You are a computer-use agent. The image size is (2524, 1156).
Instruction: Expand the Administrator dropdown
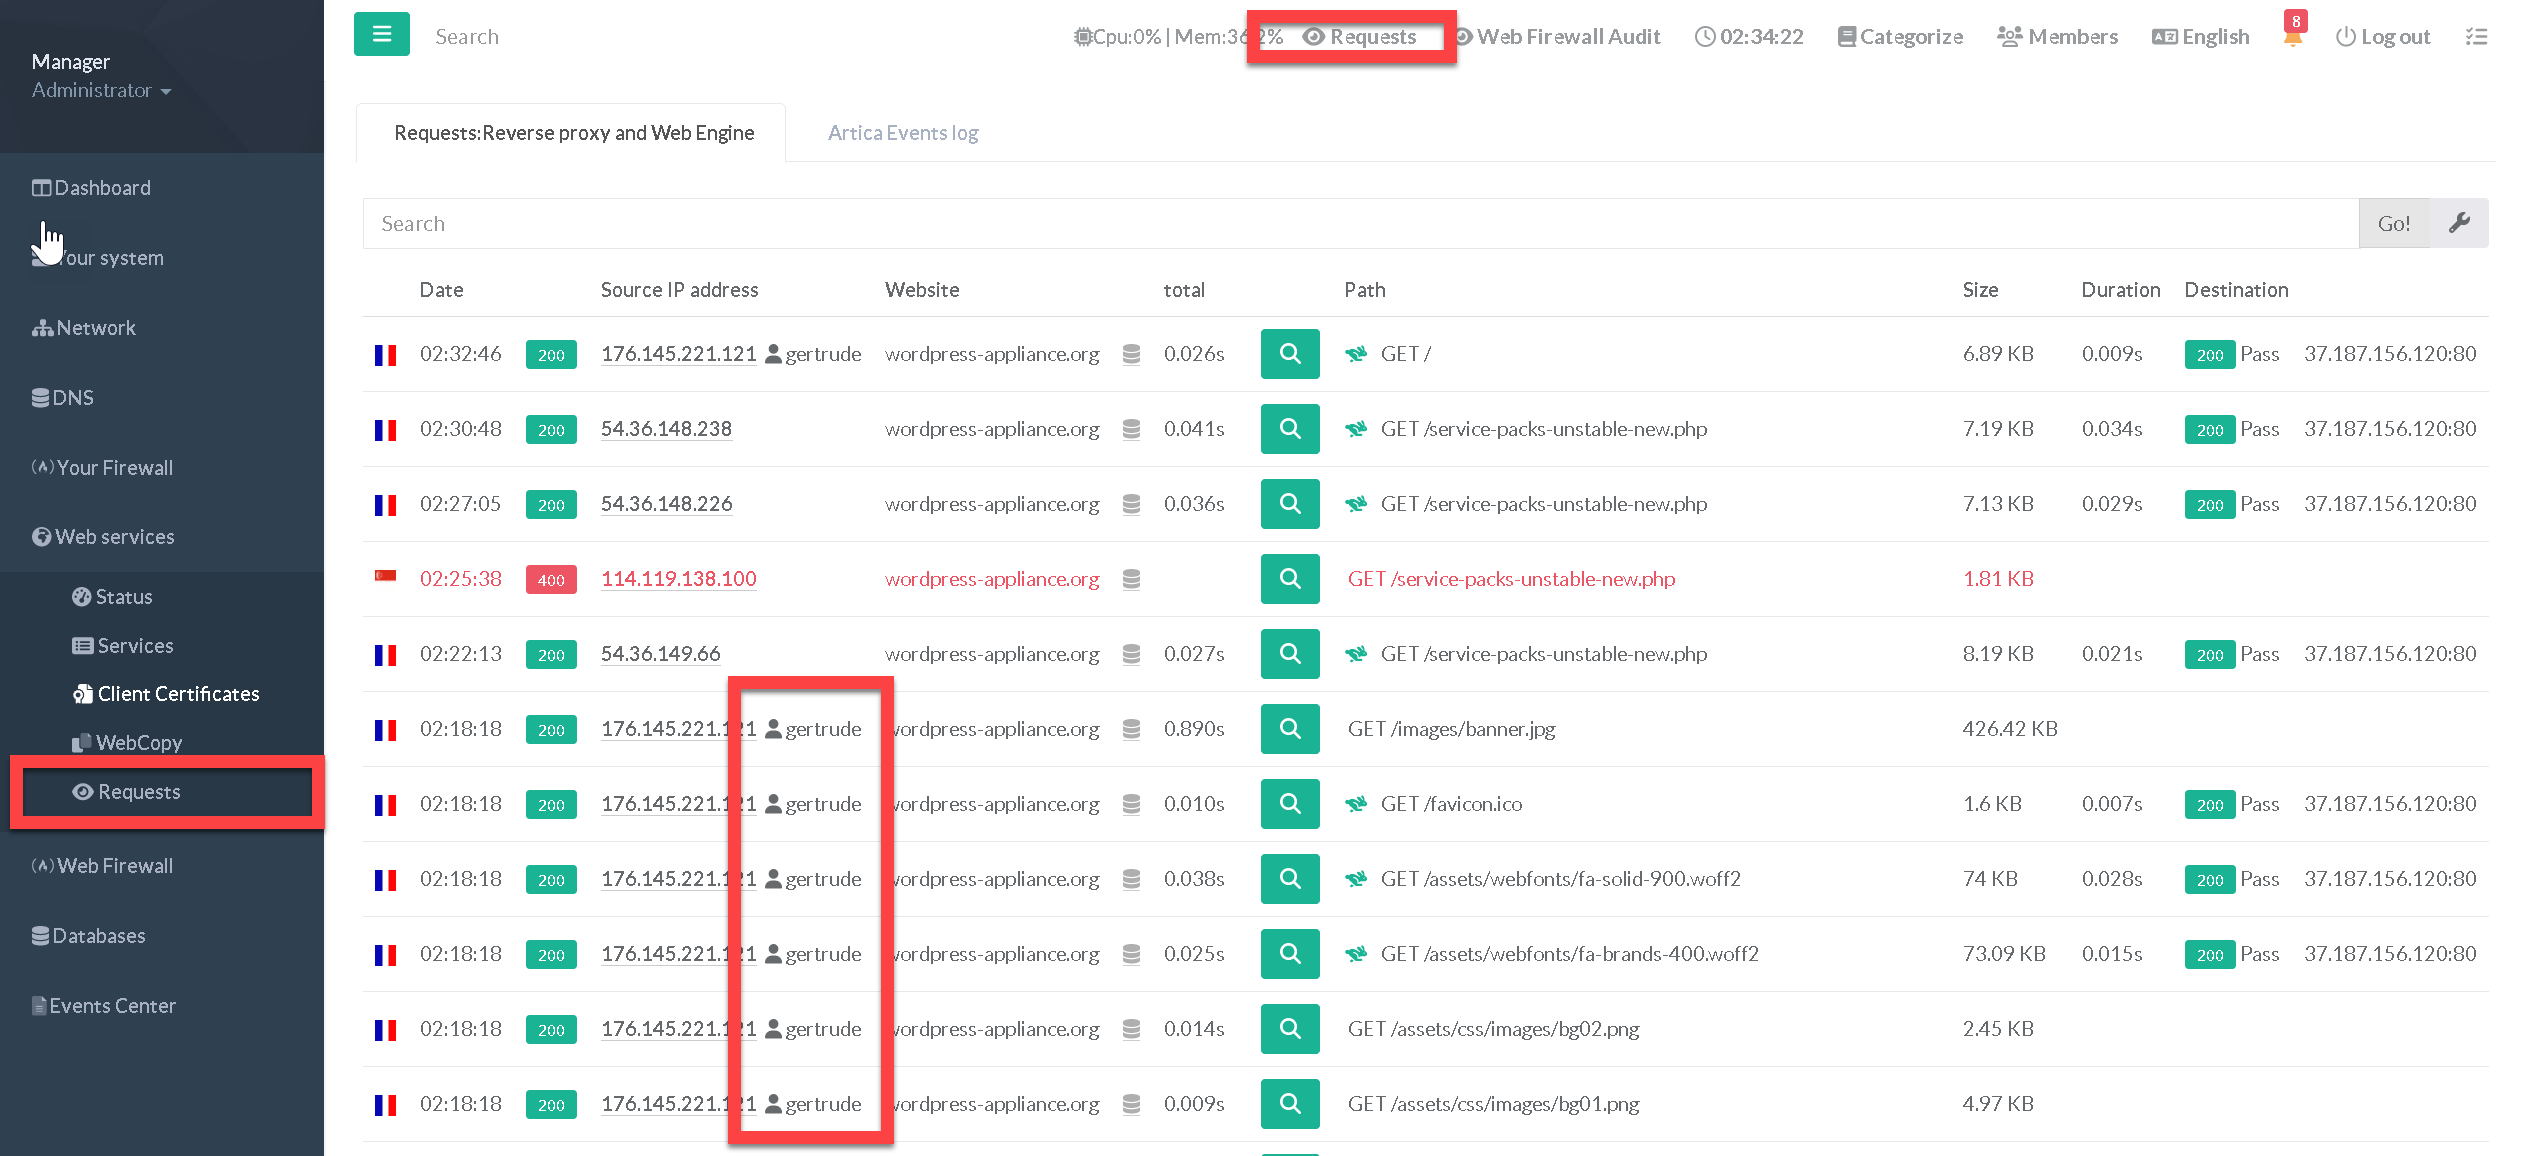(101, 90)
